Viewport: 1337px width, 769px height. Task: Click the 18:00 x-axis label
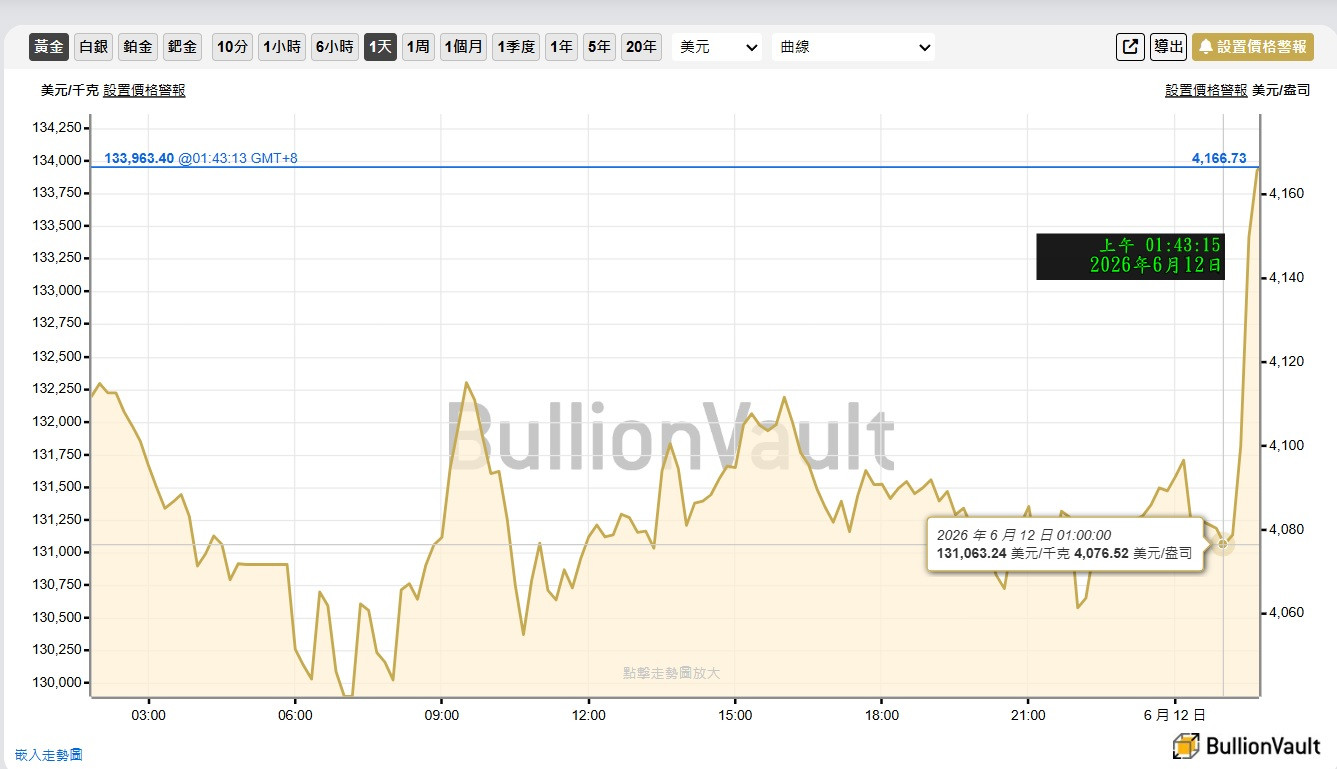[x=882, y=715]
